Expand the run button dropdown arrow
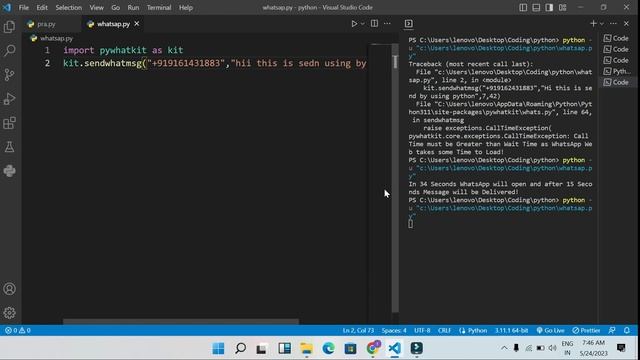Viewport: 640px width, 360px height. 362,24
